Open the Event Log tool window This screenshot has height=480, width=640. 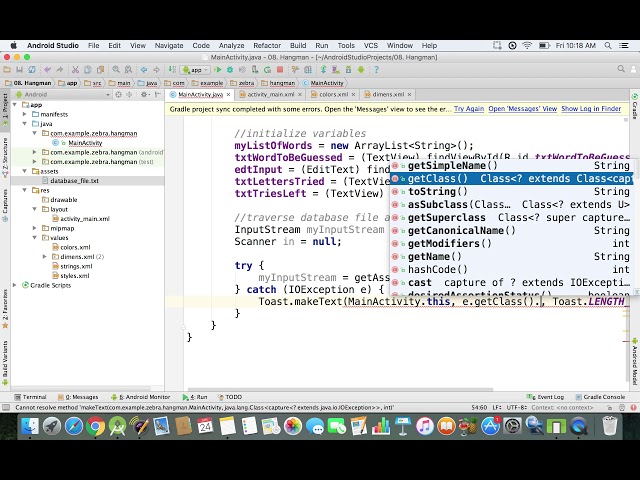point(546,397)
